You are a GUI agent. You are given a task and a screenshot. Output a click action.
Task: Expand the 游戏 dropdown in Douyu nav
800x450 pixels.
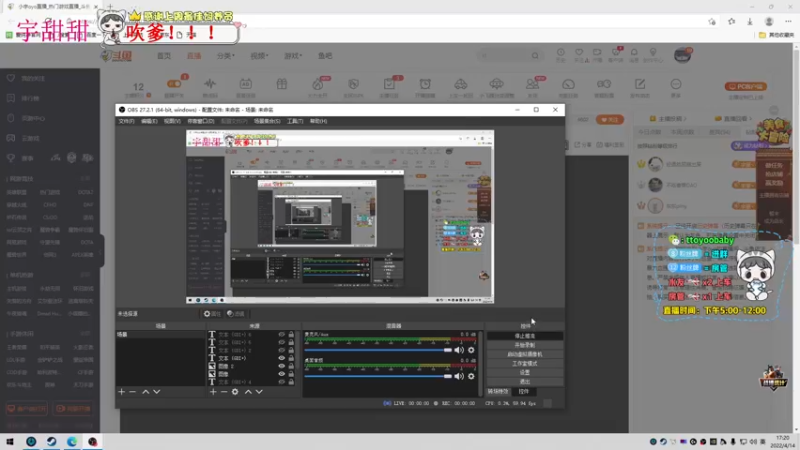pos(293,56)
